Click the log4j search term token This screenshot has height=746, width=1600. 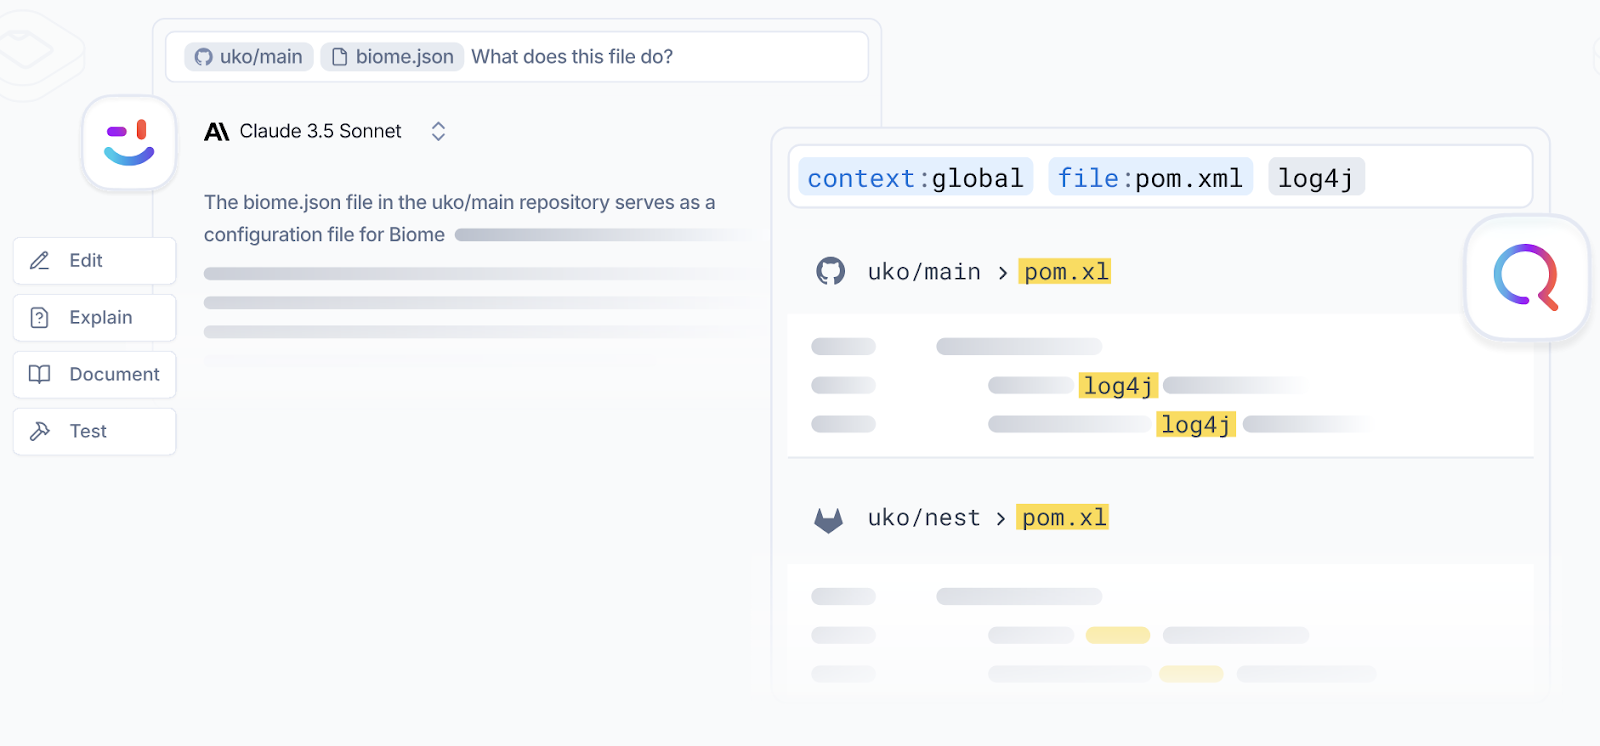click(x=1316, y=178)
